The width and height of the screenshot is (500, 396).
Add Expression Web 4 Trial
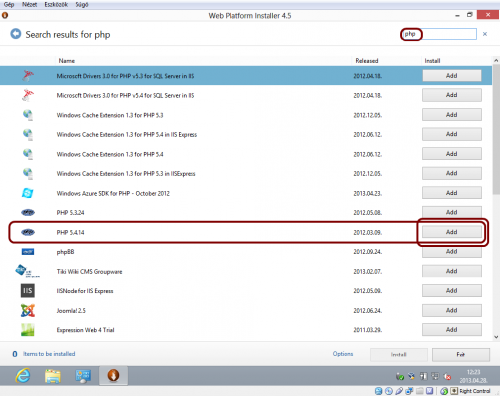[x=452, y=329]
